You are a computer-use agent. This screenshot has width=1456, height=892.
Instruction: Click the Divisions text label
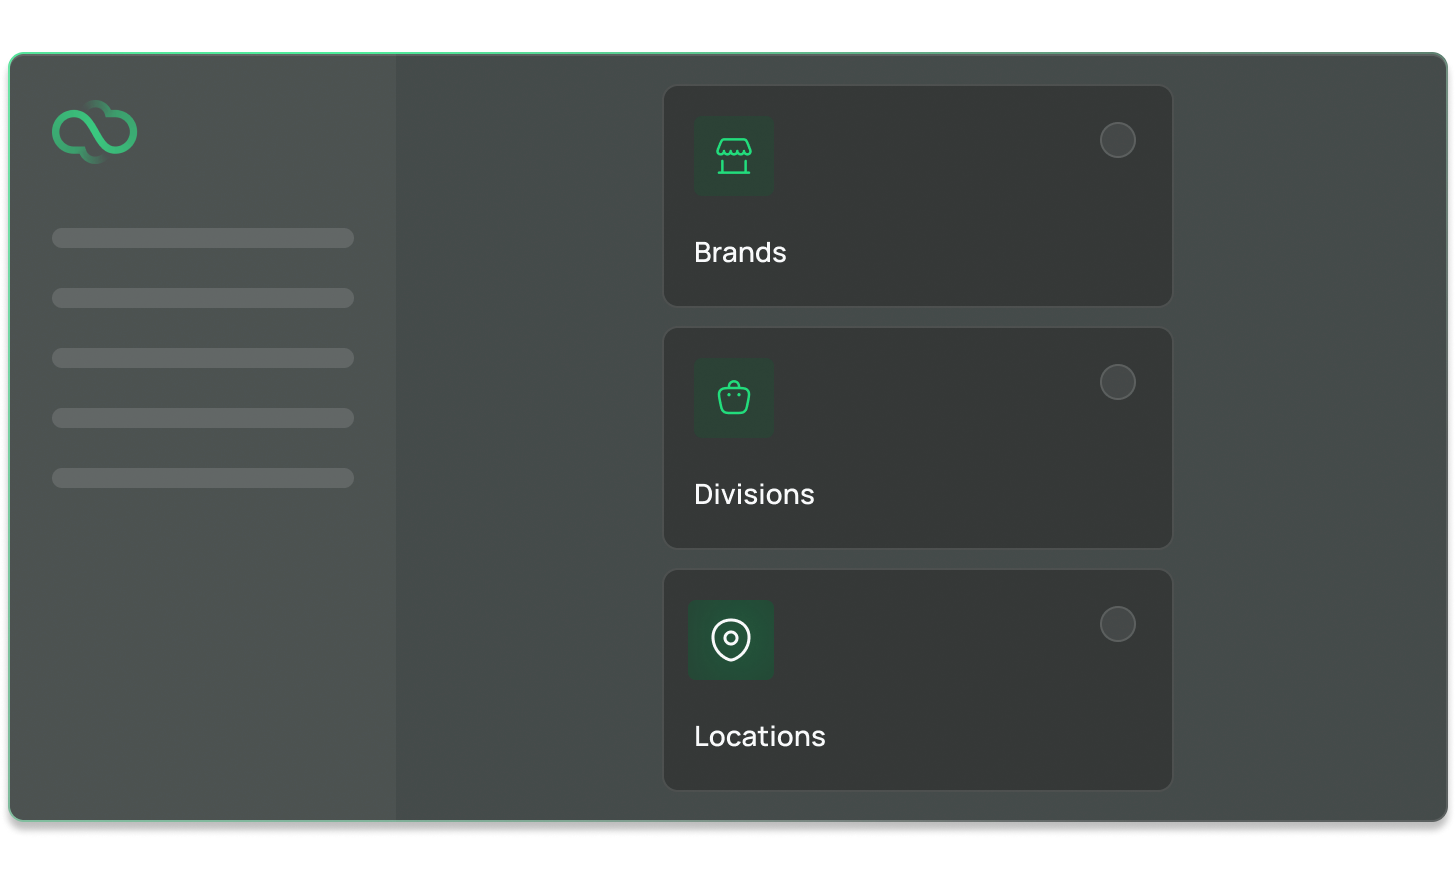754,494
